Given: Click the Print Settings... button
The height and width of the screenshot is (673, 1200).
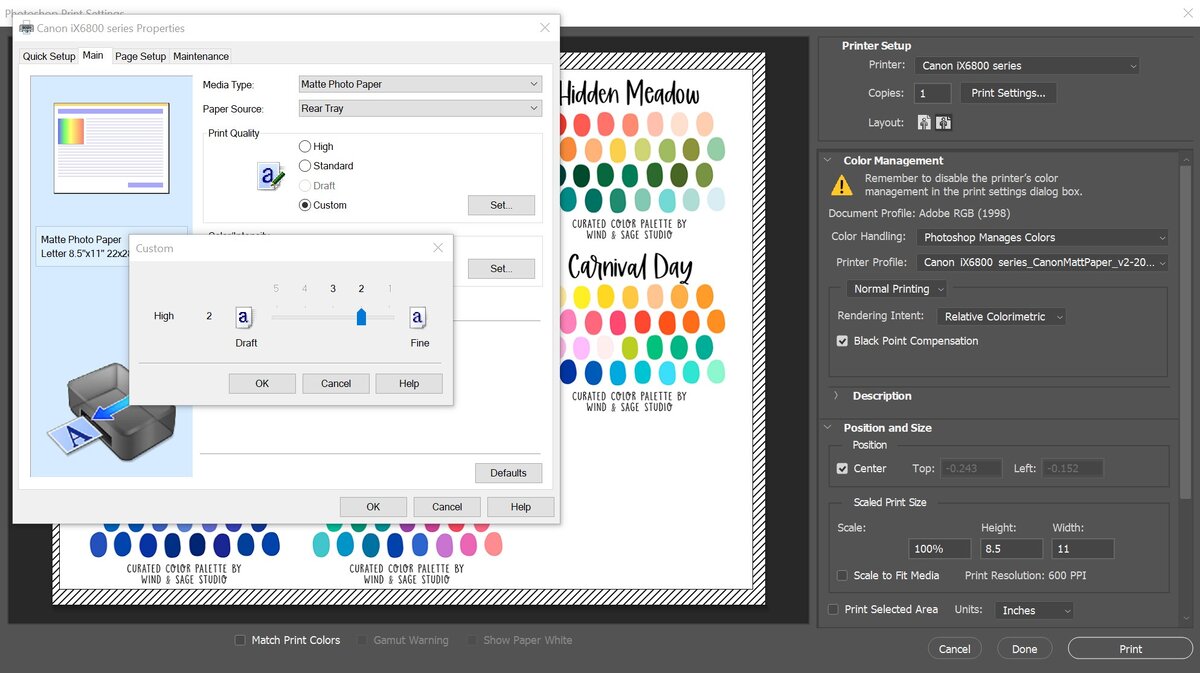Looking at the screenshot, I should [1008, 93].
